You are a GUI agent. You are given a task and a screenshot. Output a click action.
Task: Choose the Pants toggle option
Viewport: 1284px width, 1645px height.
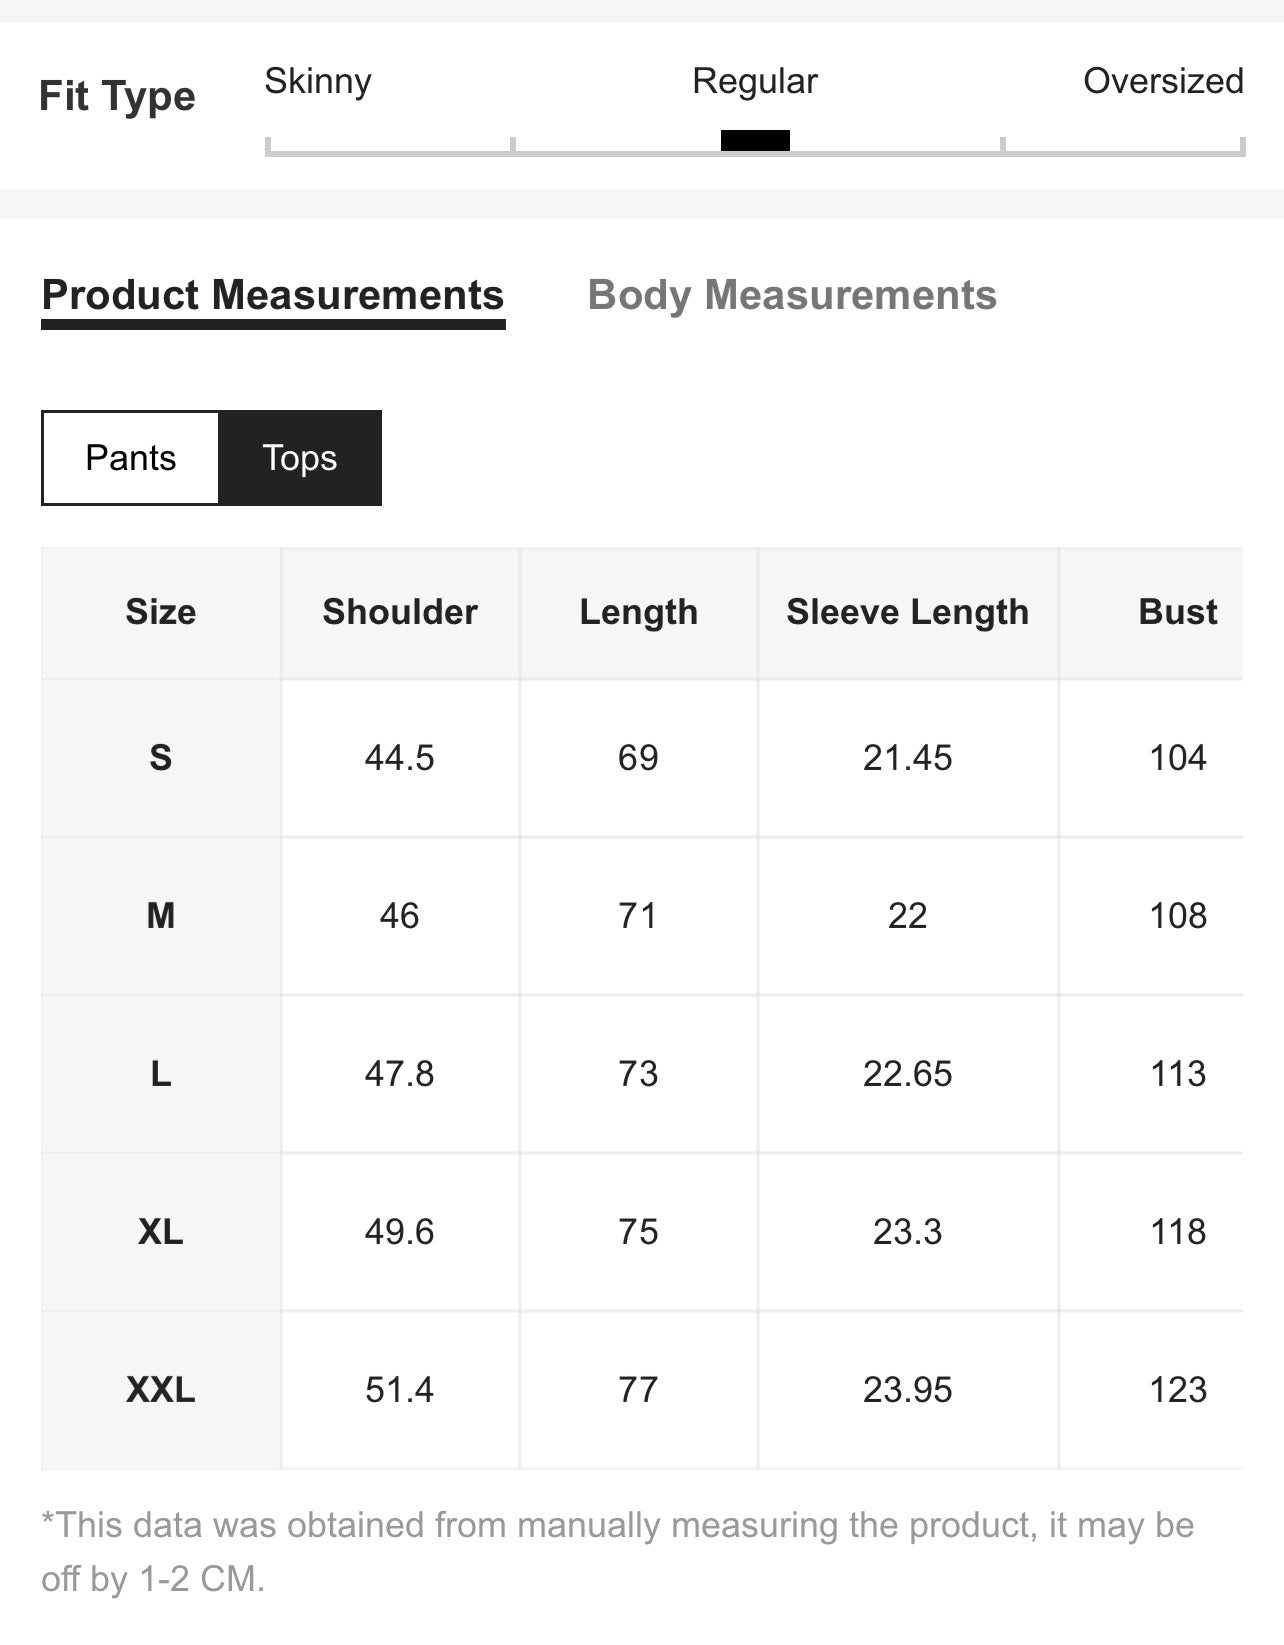[x=130, y=458]
